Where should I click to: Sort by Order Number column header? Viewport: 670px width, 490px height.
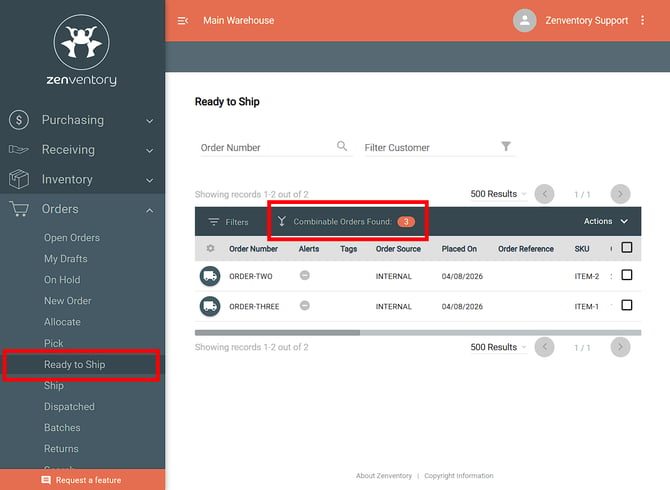253,249
